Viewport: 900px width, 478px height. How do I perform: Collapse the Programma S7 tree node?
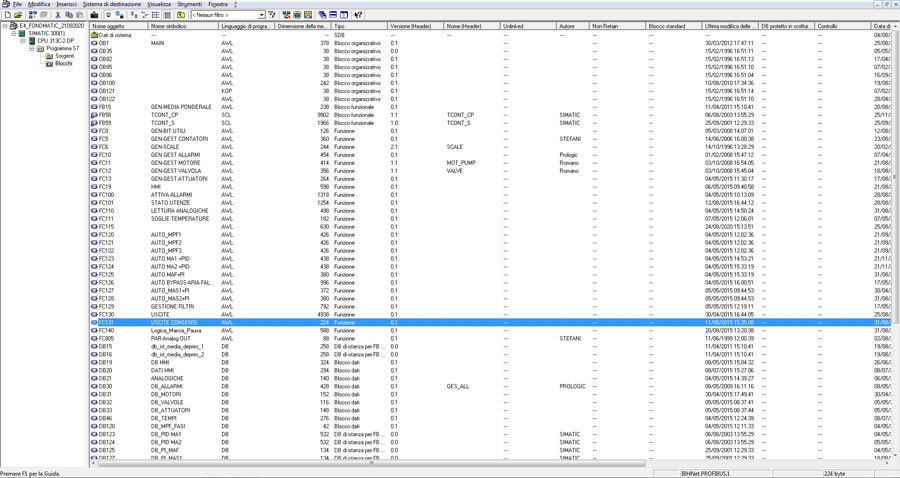point(32,48)
